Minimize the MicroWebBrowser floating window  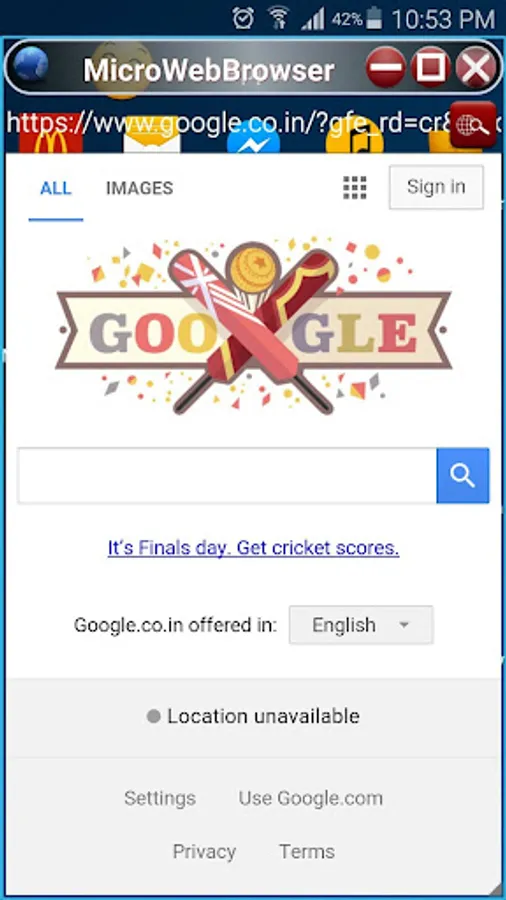[386, 67]
